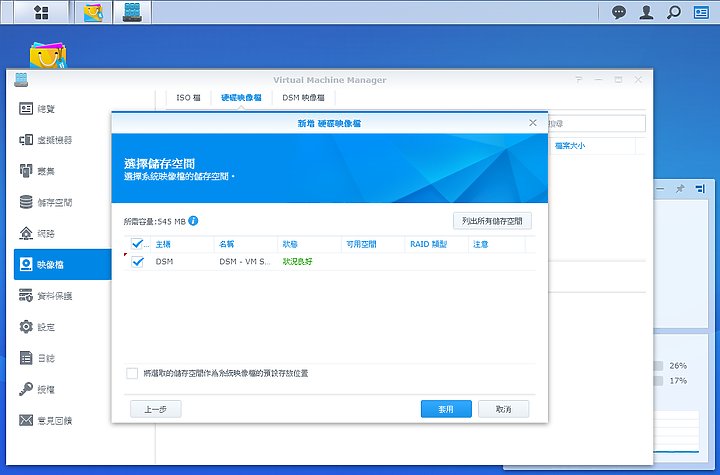This screenshot has width=720, height=475.
Task: Sort by RAID 類型 column header
Action: coord(436,244)
